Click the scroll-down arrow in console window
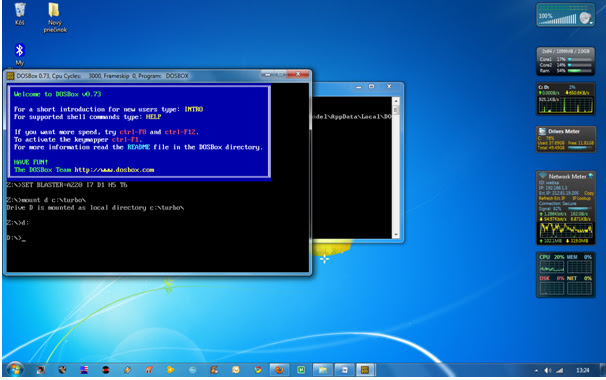 pyautogui.click(x=396, y=235)
